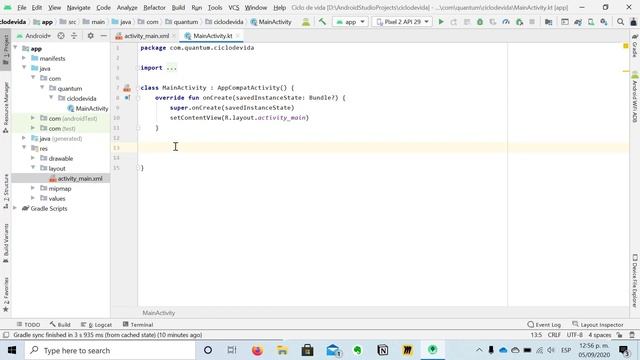Collapse the app module tree node
Screen dimensions: 640x360
(16, 48)
